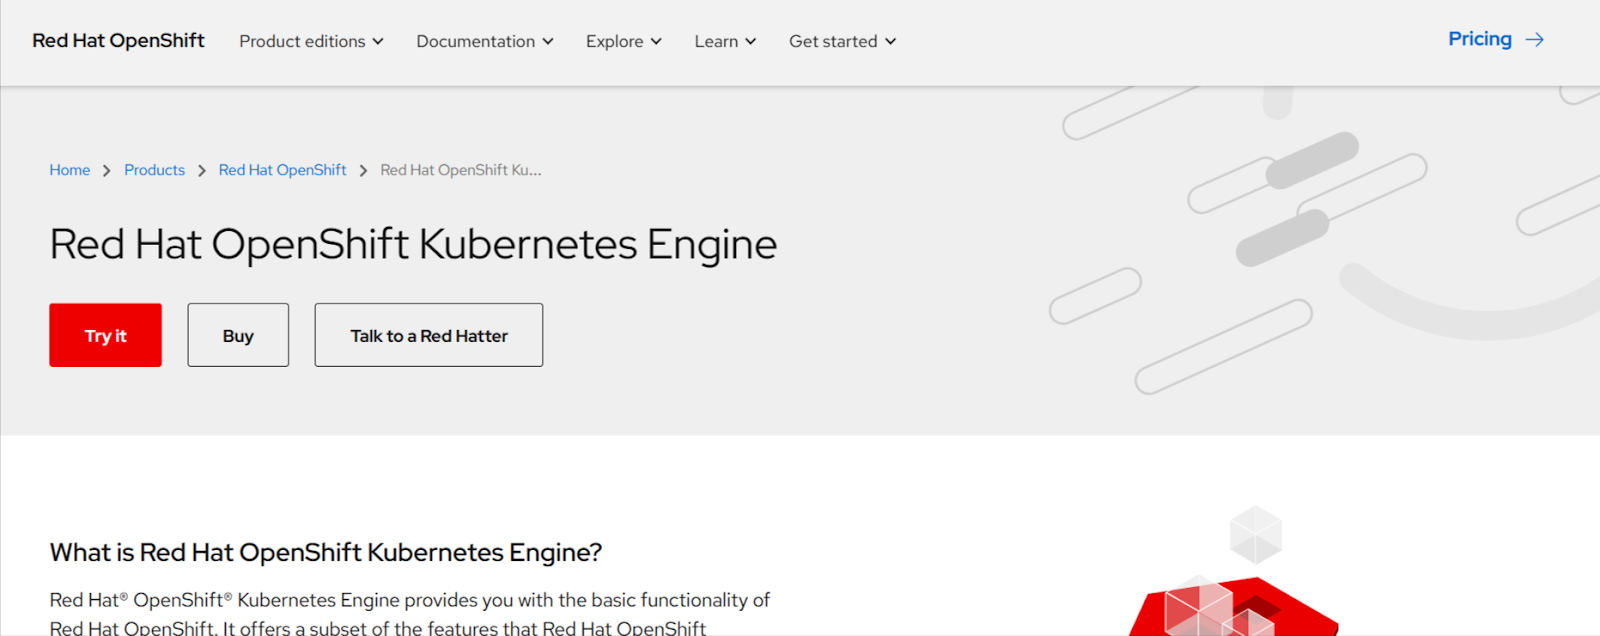Open the Product editions menu

point(311,41)
